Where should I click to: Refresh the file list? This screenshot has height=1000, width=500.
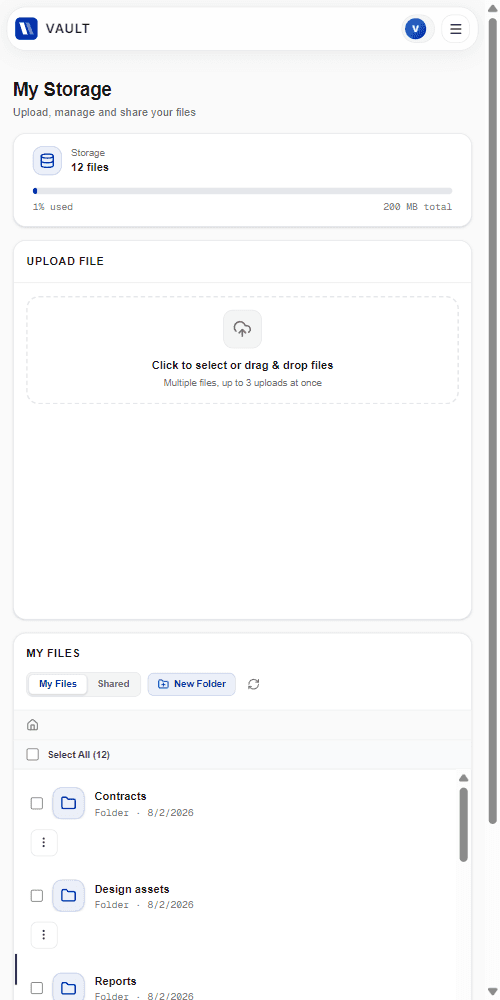(254, 684)
